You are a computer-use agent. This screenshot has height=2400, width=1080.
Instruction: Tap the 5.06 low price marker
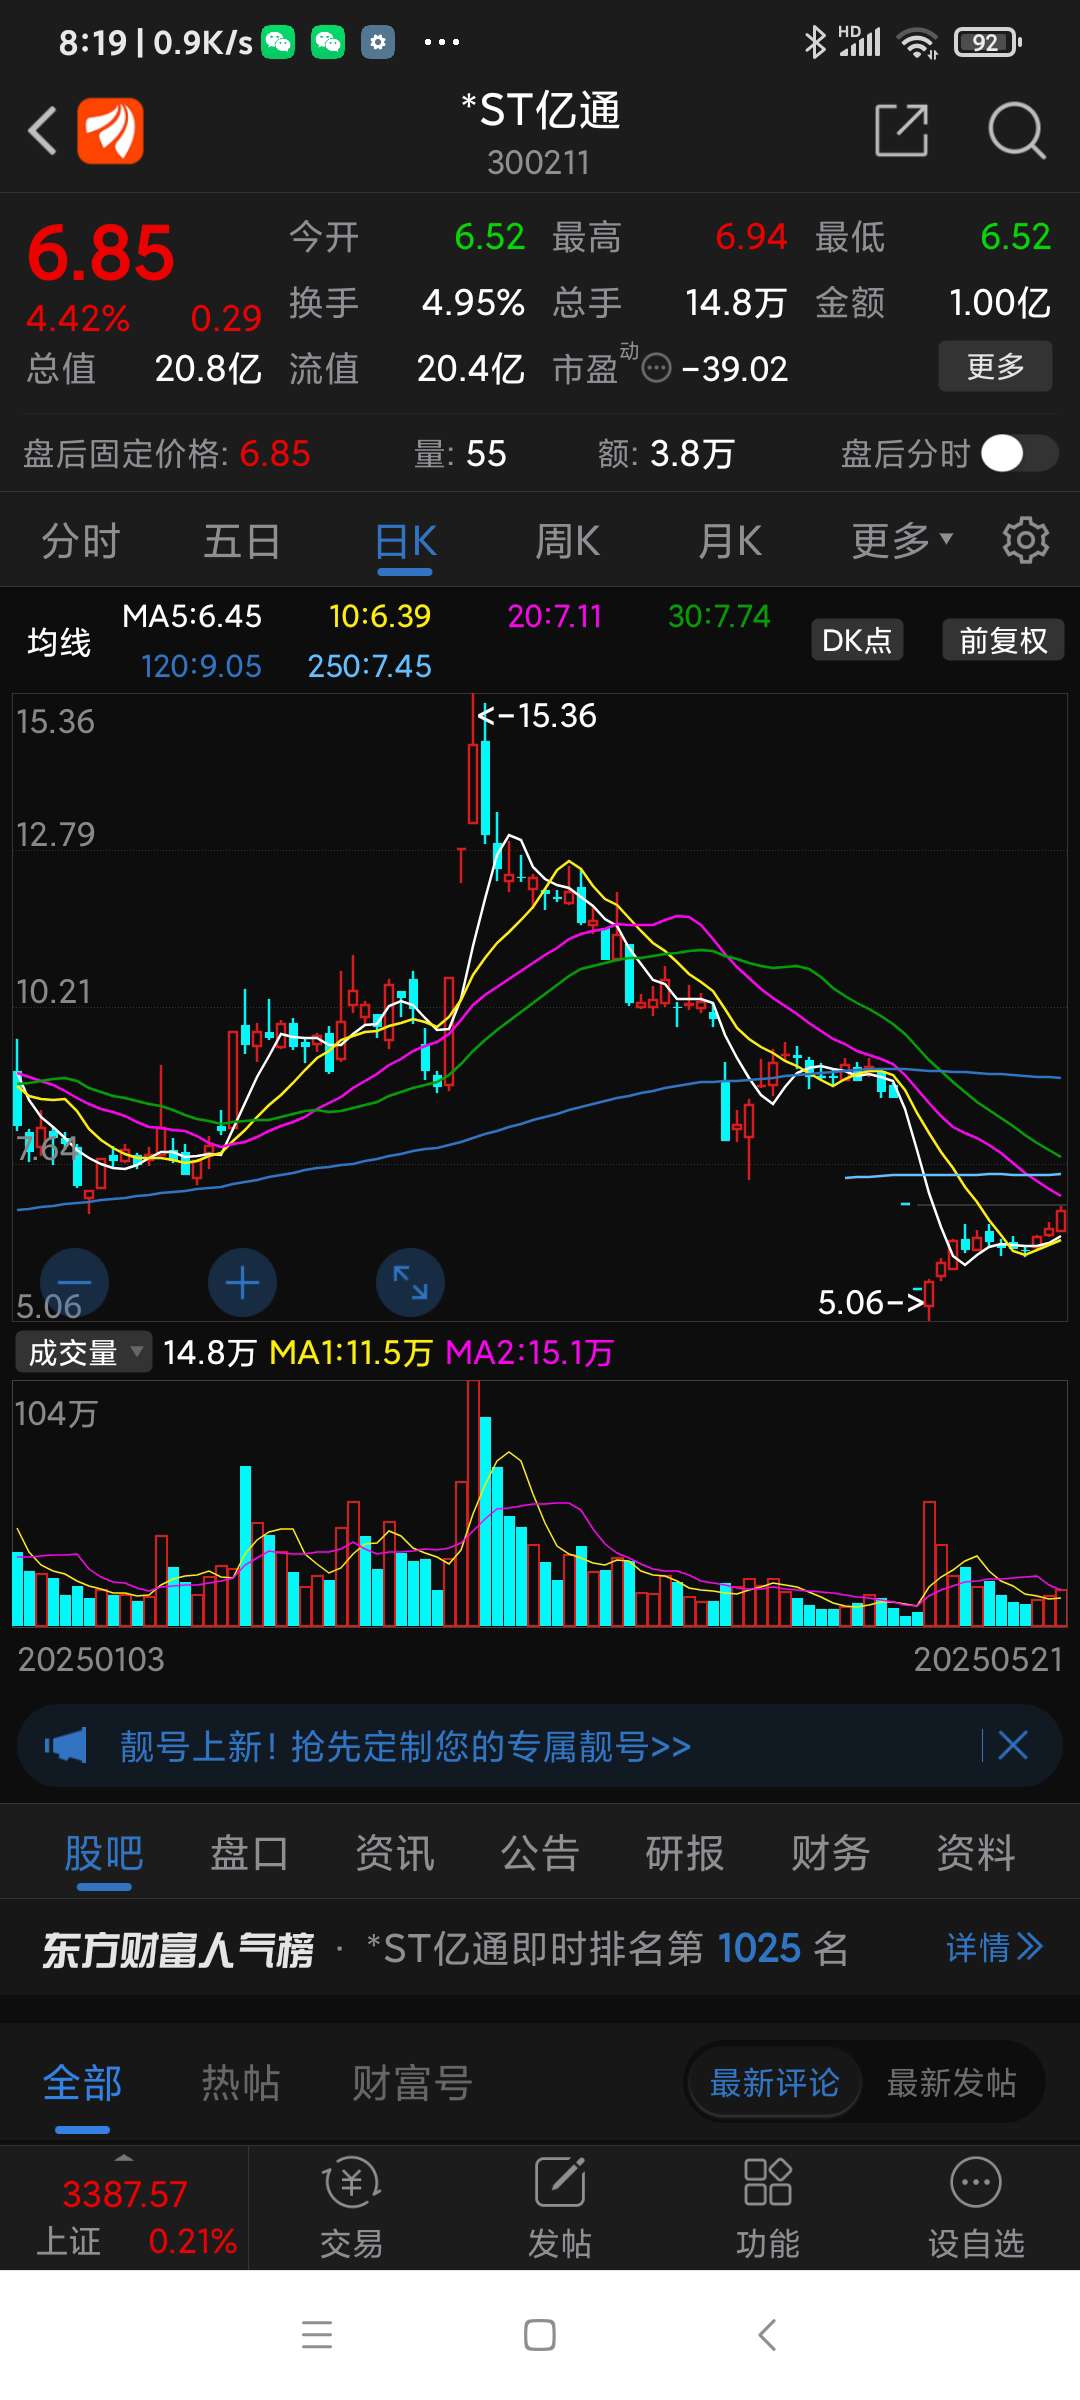(x=870, y=1302)
